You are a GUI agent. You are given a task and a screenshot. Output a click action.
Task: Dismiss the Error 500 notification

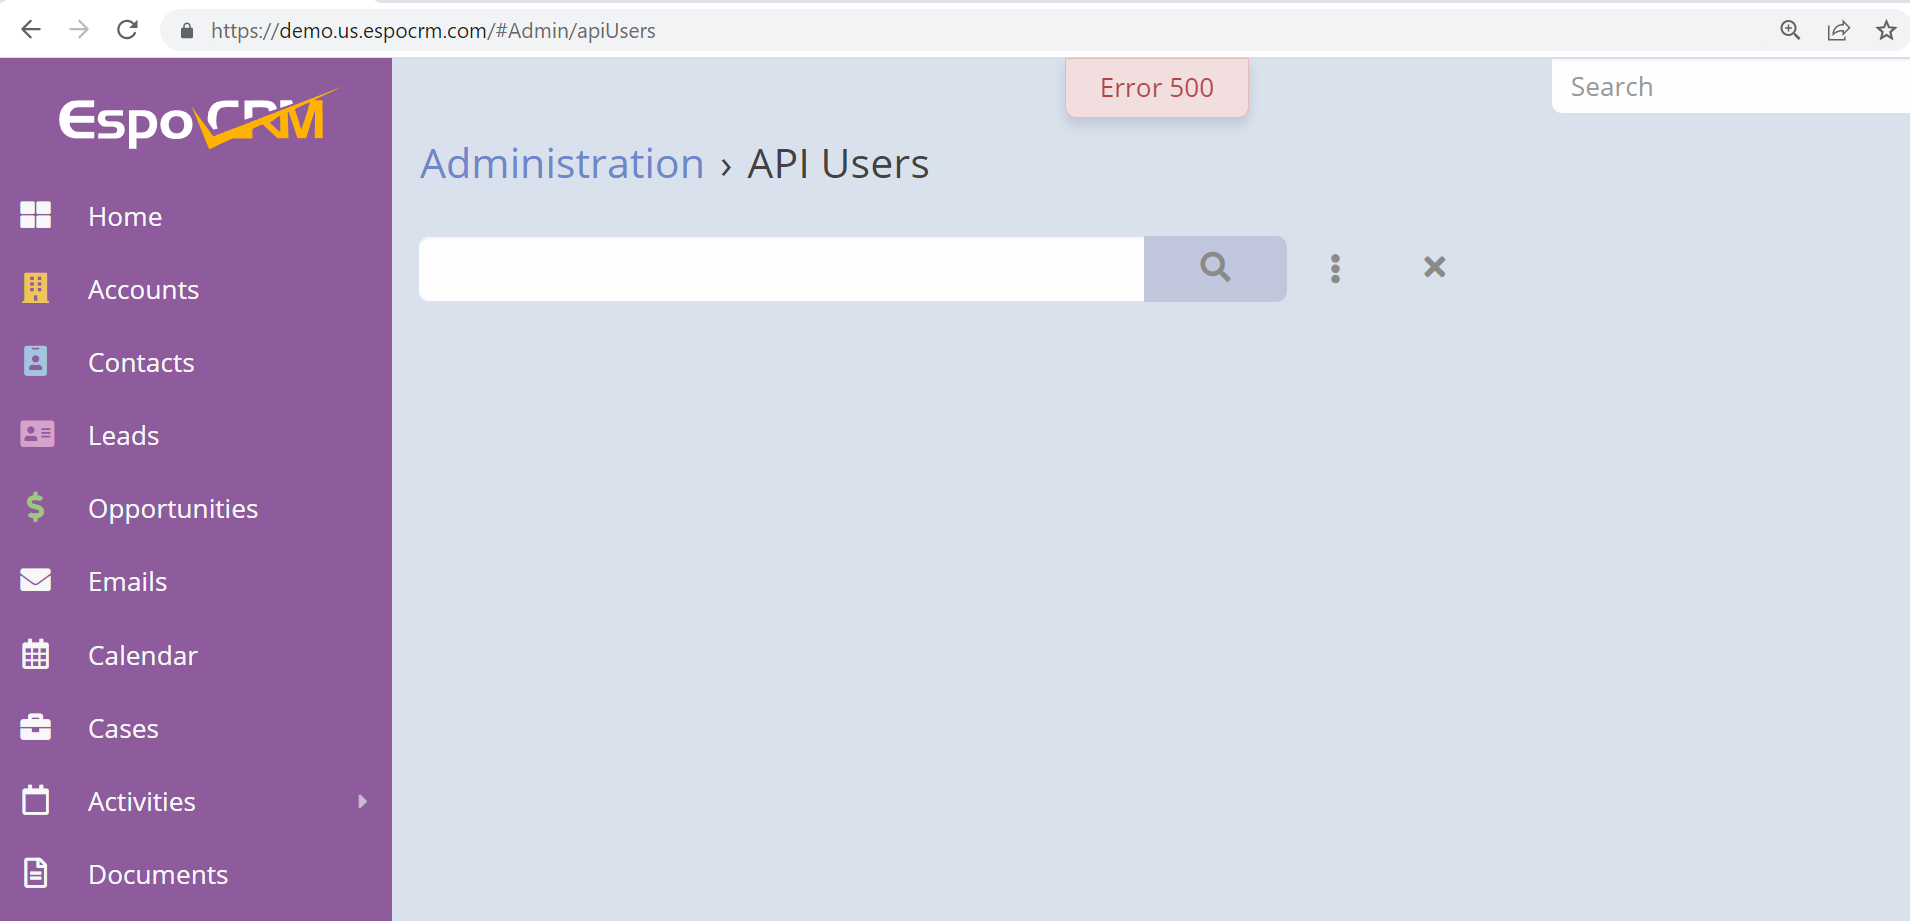click(x=1155, y=87)
